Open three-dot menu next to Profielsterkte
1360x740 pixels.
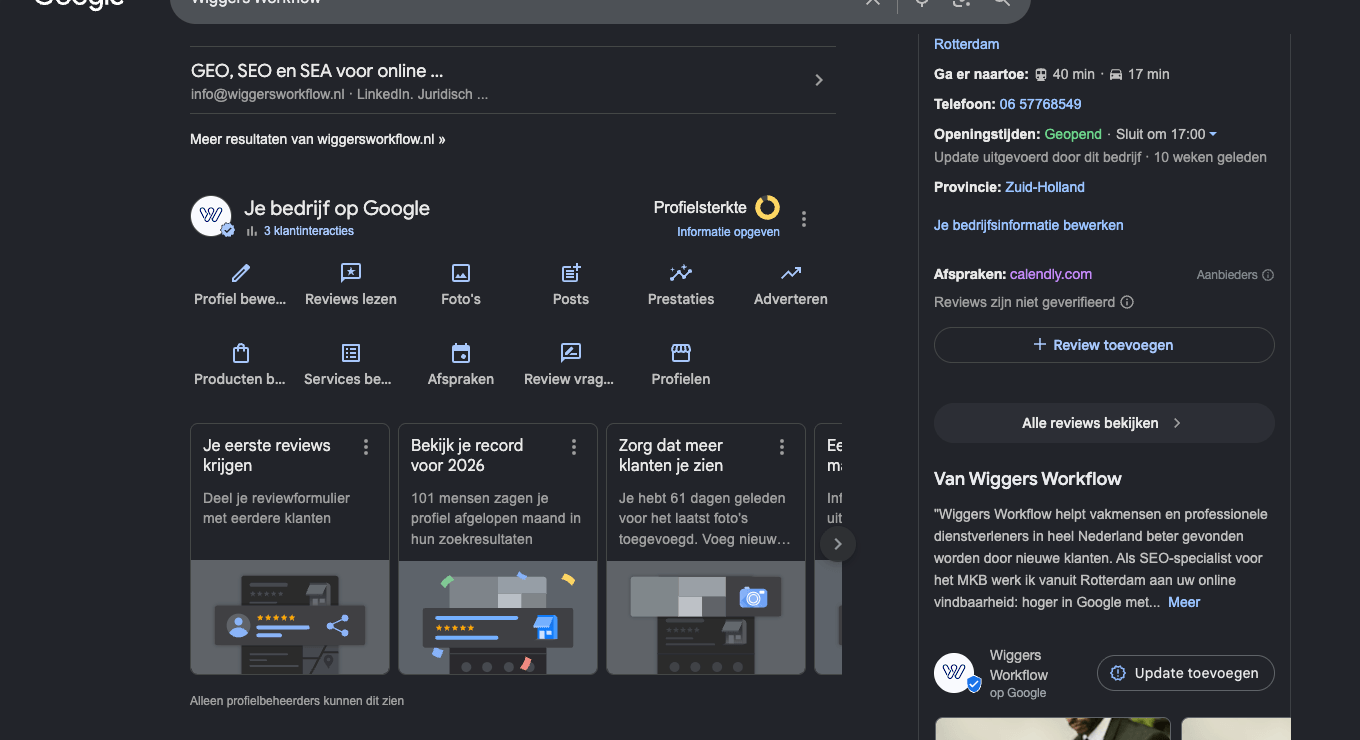[x=804, y=219]
